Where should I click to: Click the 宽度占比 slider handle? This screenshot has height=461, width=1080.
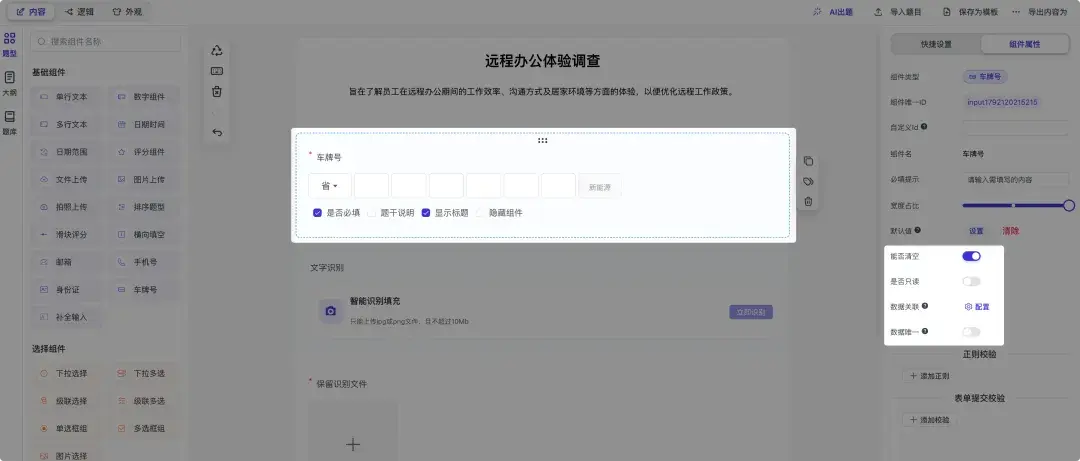pos(1068,205)
